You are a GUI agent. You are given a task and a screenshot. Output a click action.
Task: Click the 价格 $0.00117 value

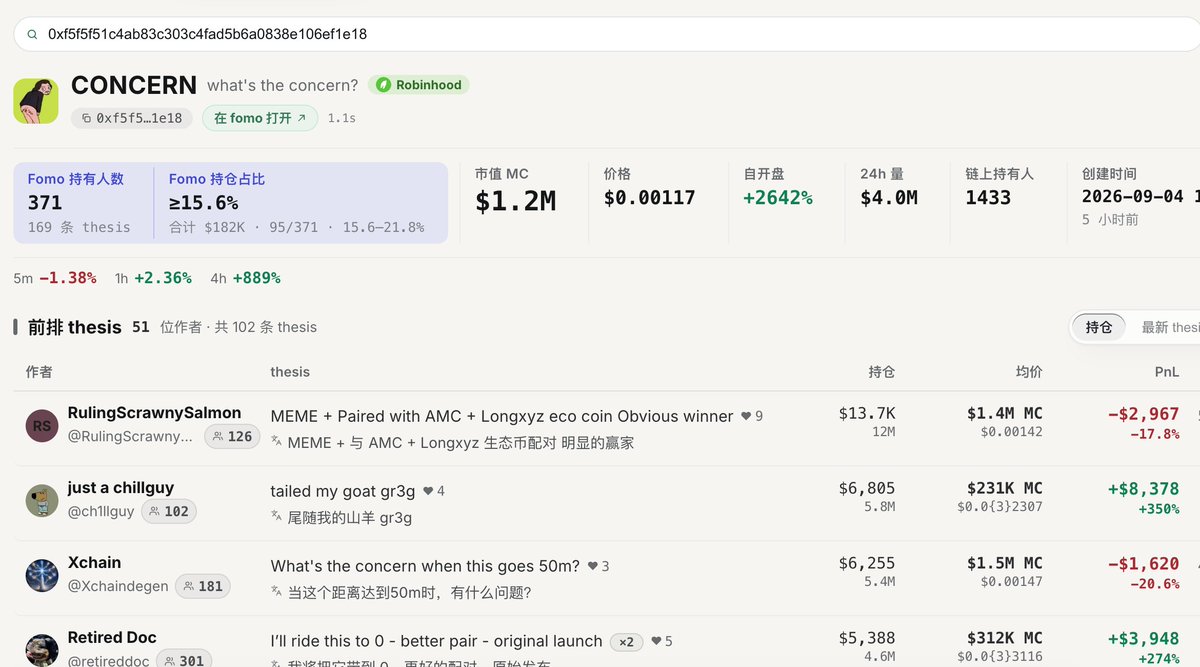point(649,198)
